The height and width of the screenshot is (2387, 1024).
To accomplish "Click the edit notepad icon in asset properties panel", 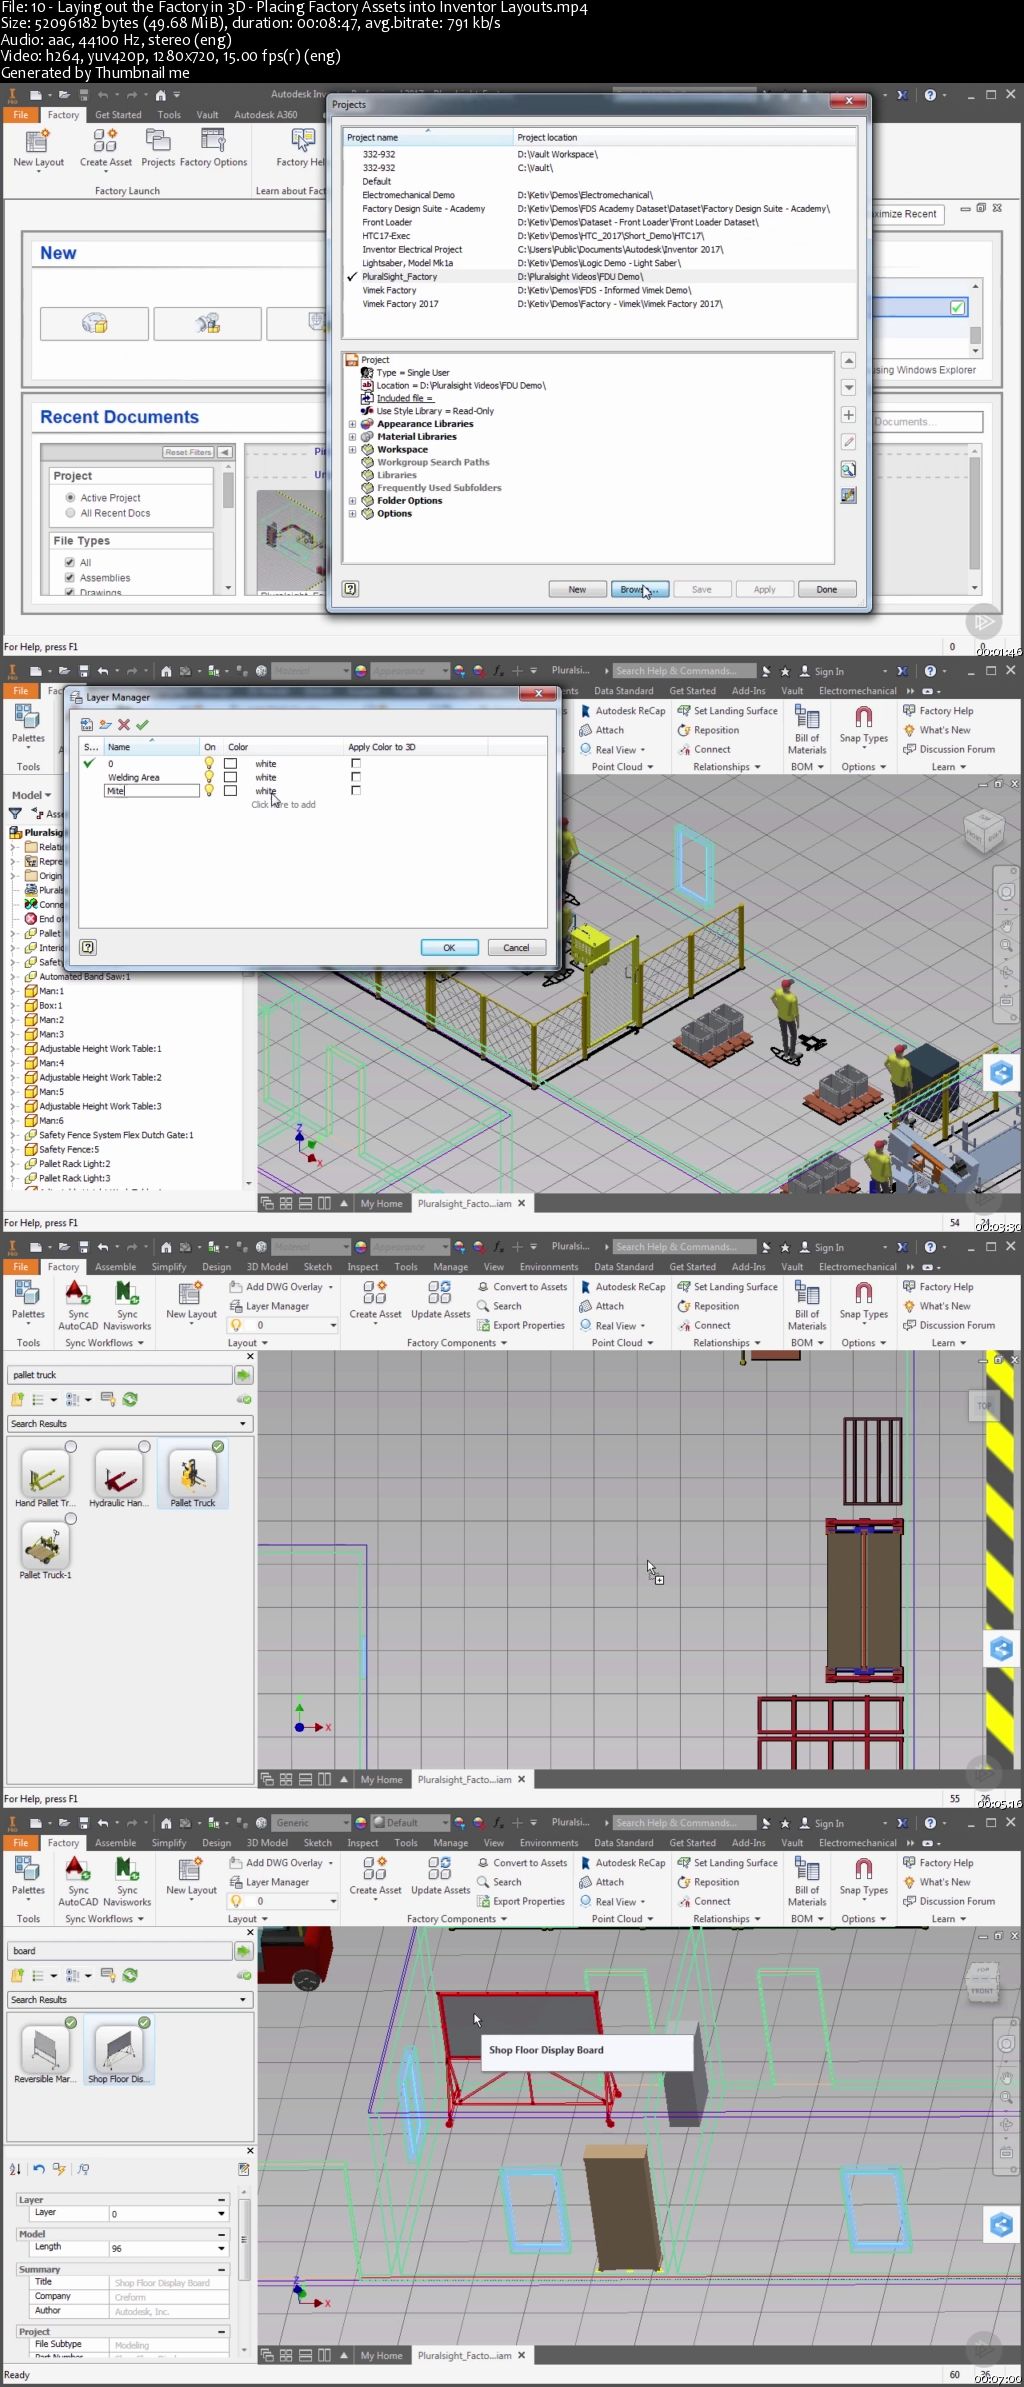I will coord(244,2170).
